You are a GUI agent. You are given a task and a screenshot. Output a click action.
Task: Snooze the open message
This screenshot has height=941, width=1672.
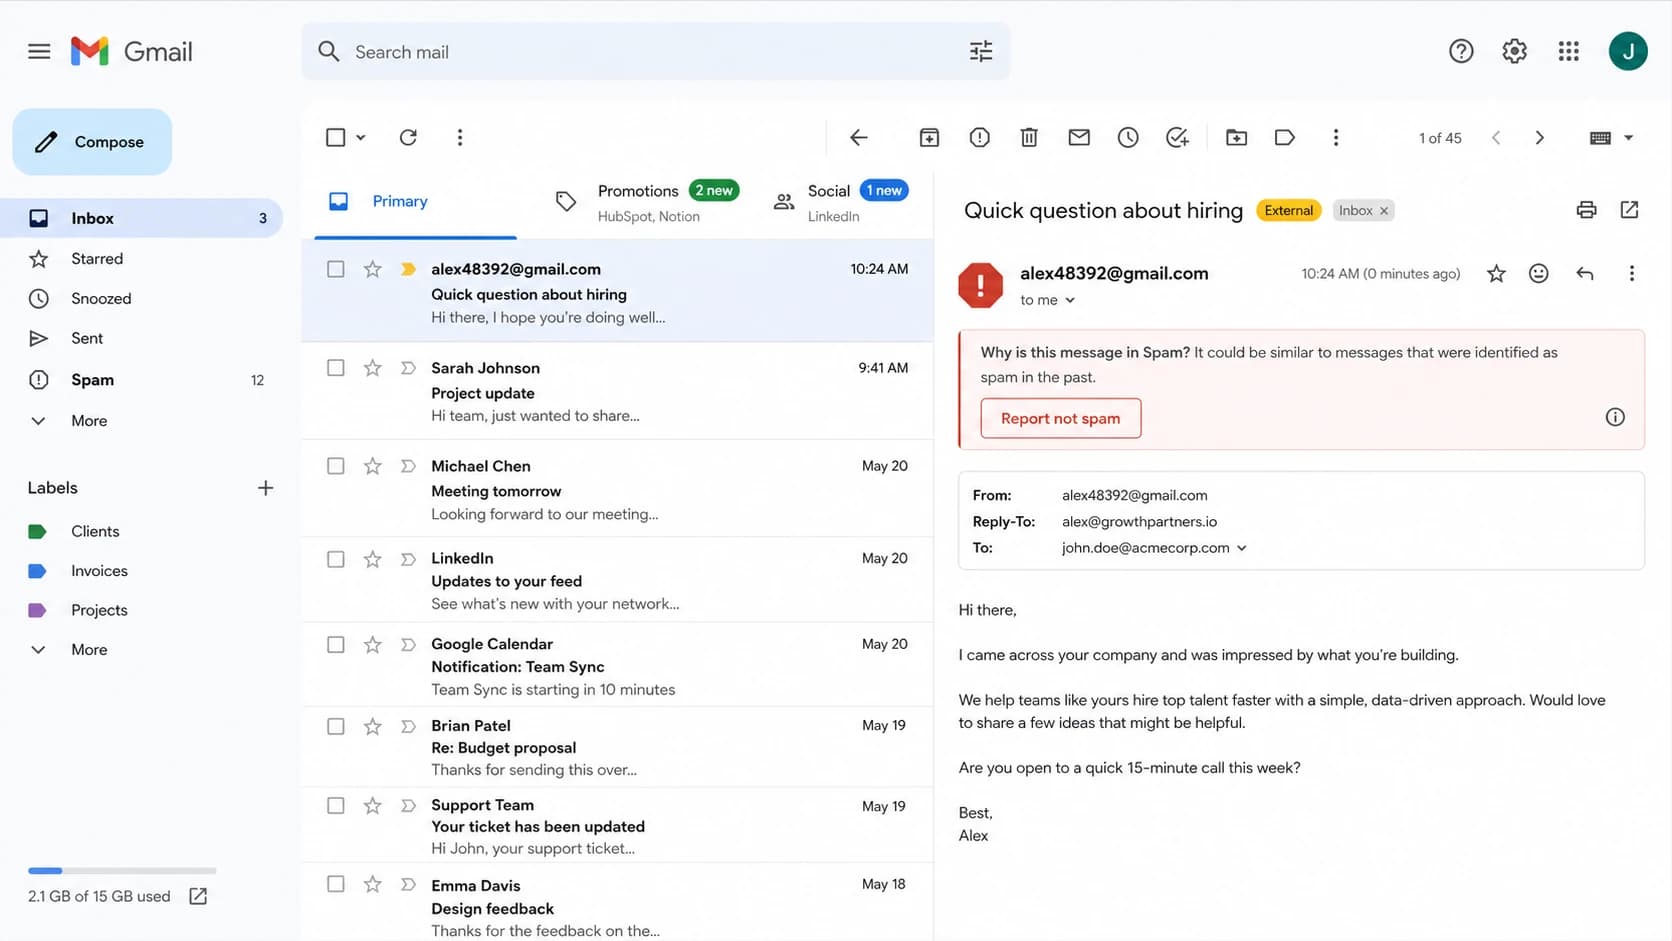pos(1128,137)
